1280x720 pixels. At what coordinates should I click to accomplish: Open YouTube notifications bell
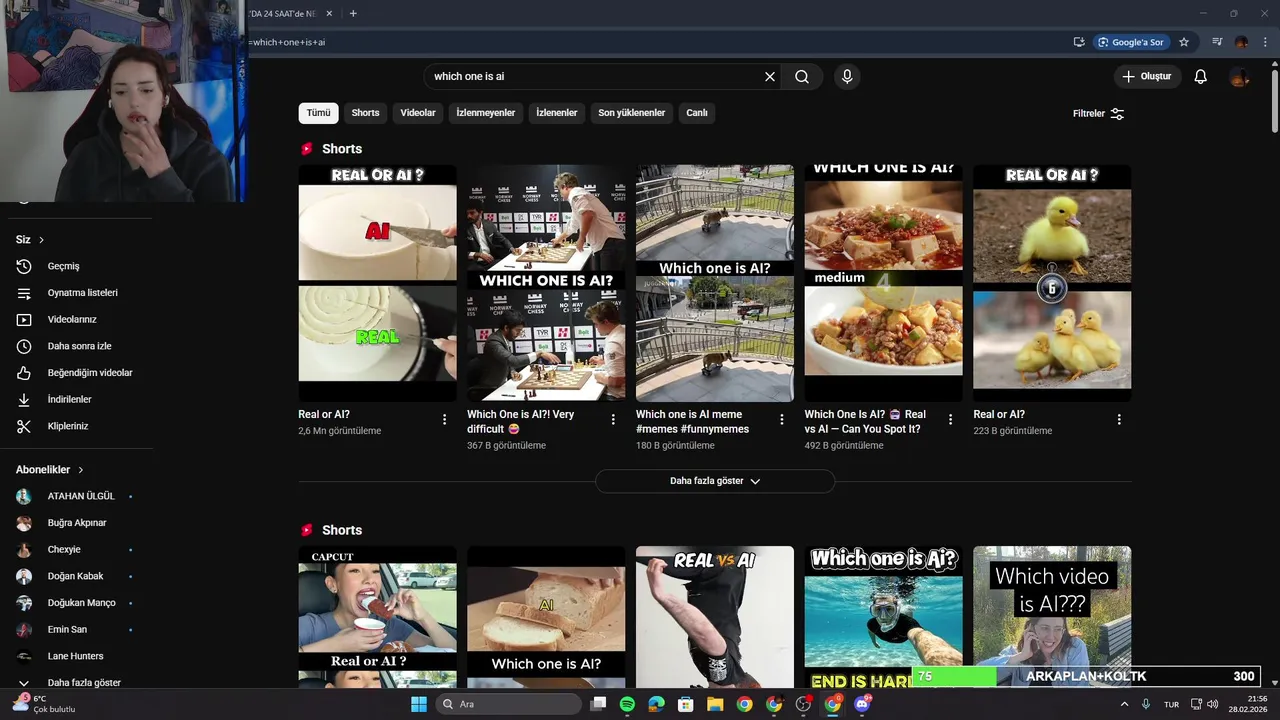coord(1201,77)
